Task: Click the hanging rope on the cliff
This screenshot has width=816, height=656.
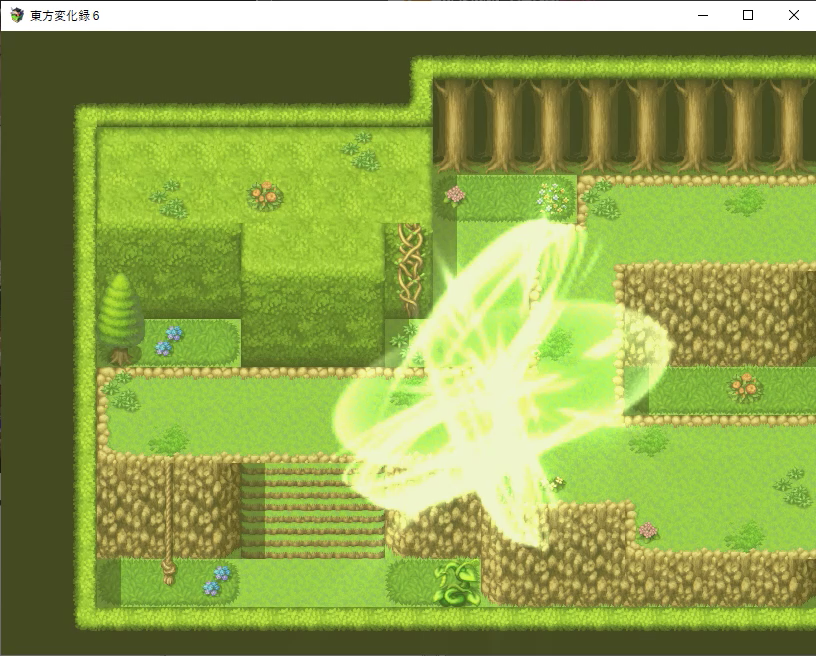Action: point(169,520)
